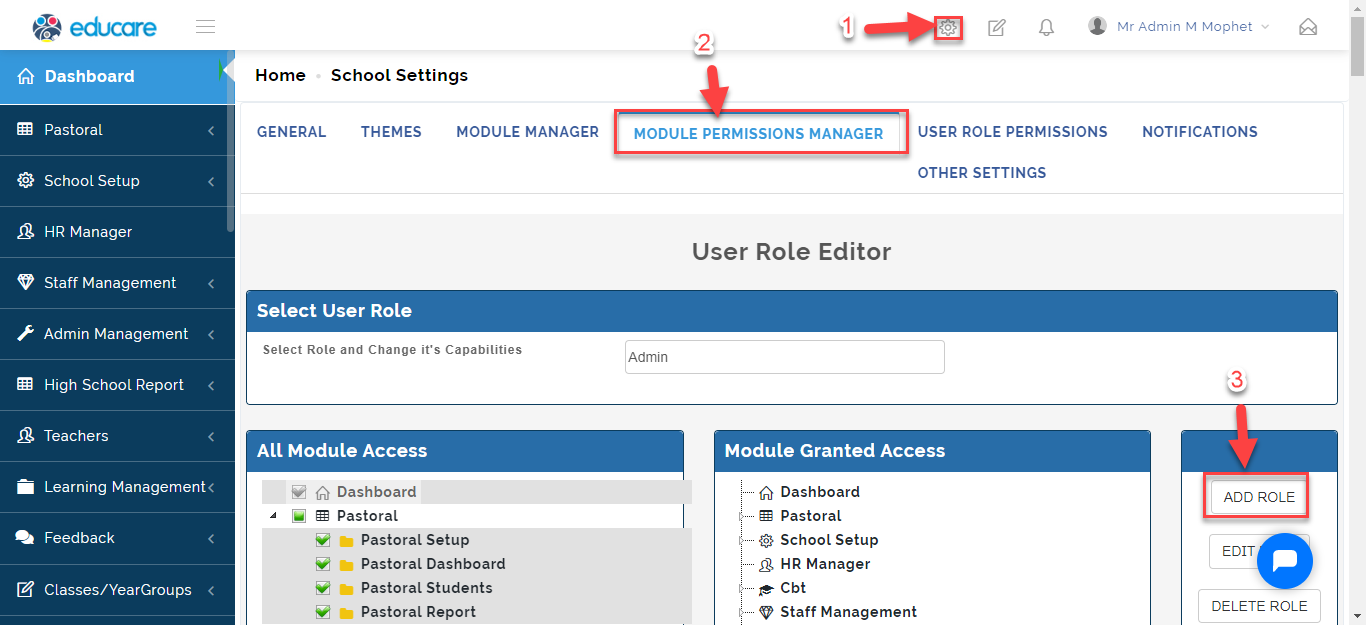Select Dashboard in Module Granted Access
The height and width of the screenshot is (625, 1366).
pos(820,492)
